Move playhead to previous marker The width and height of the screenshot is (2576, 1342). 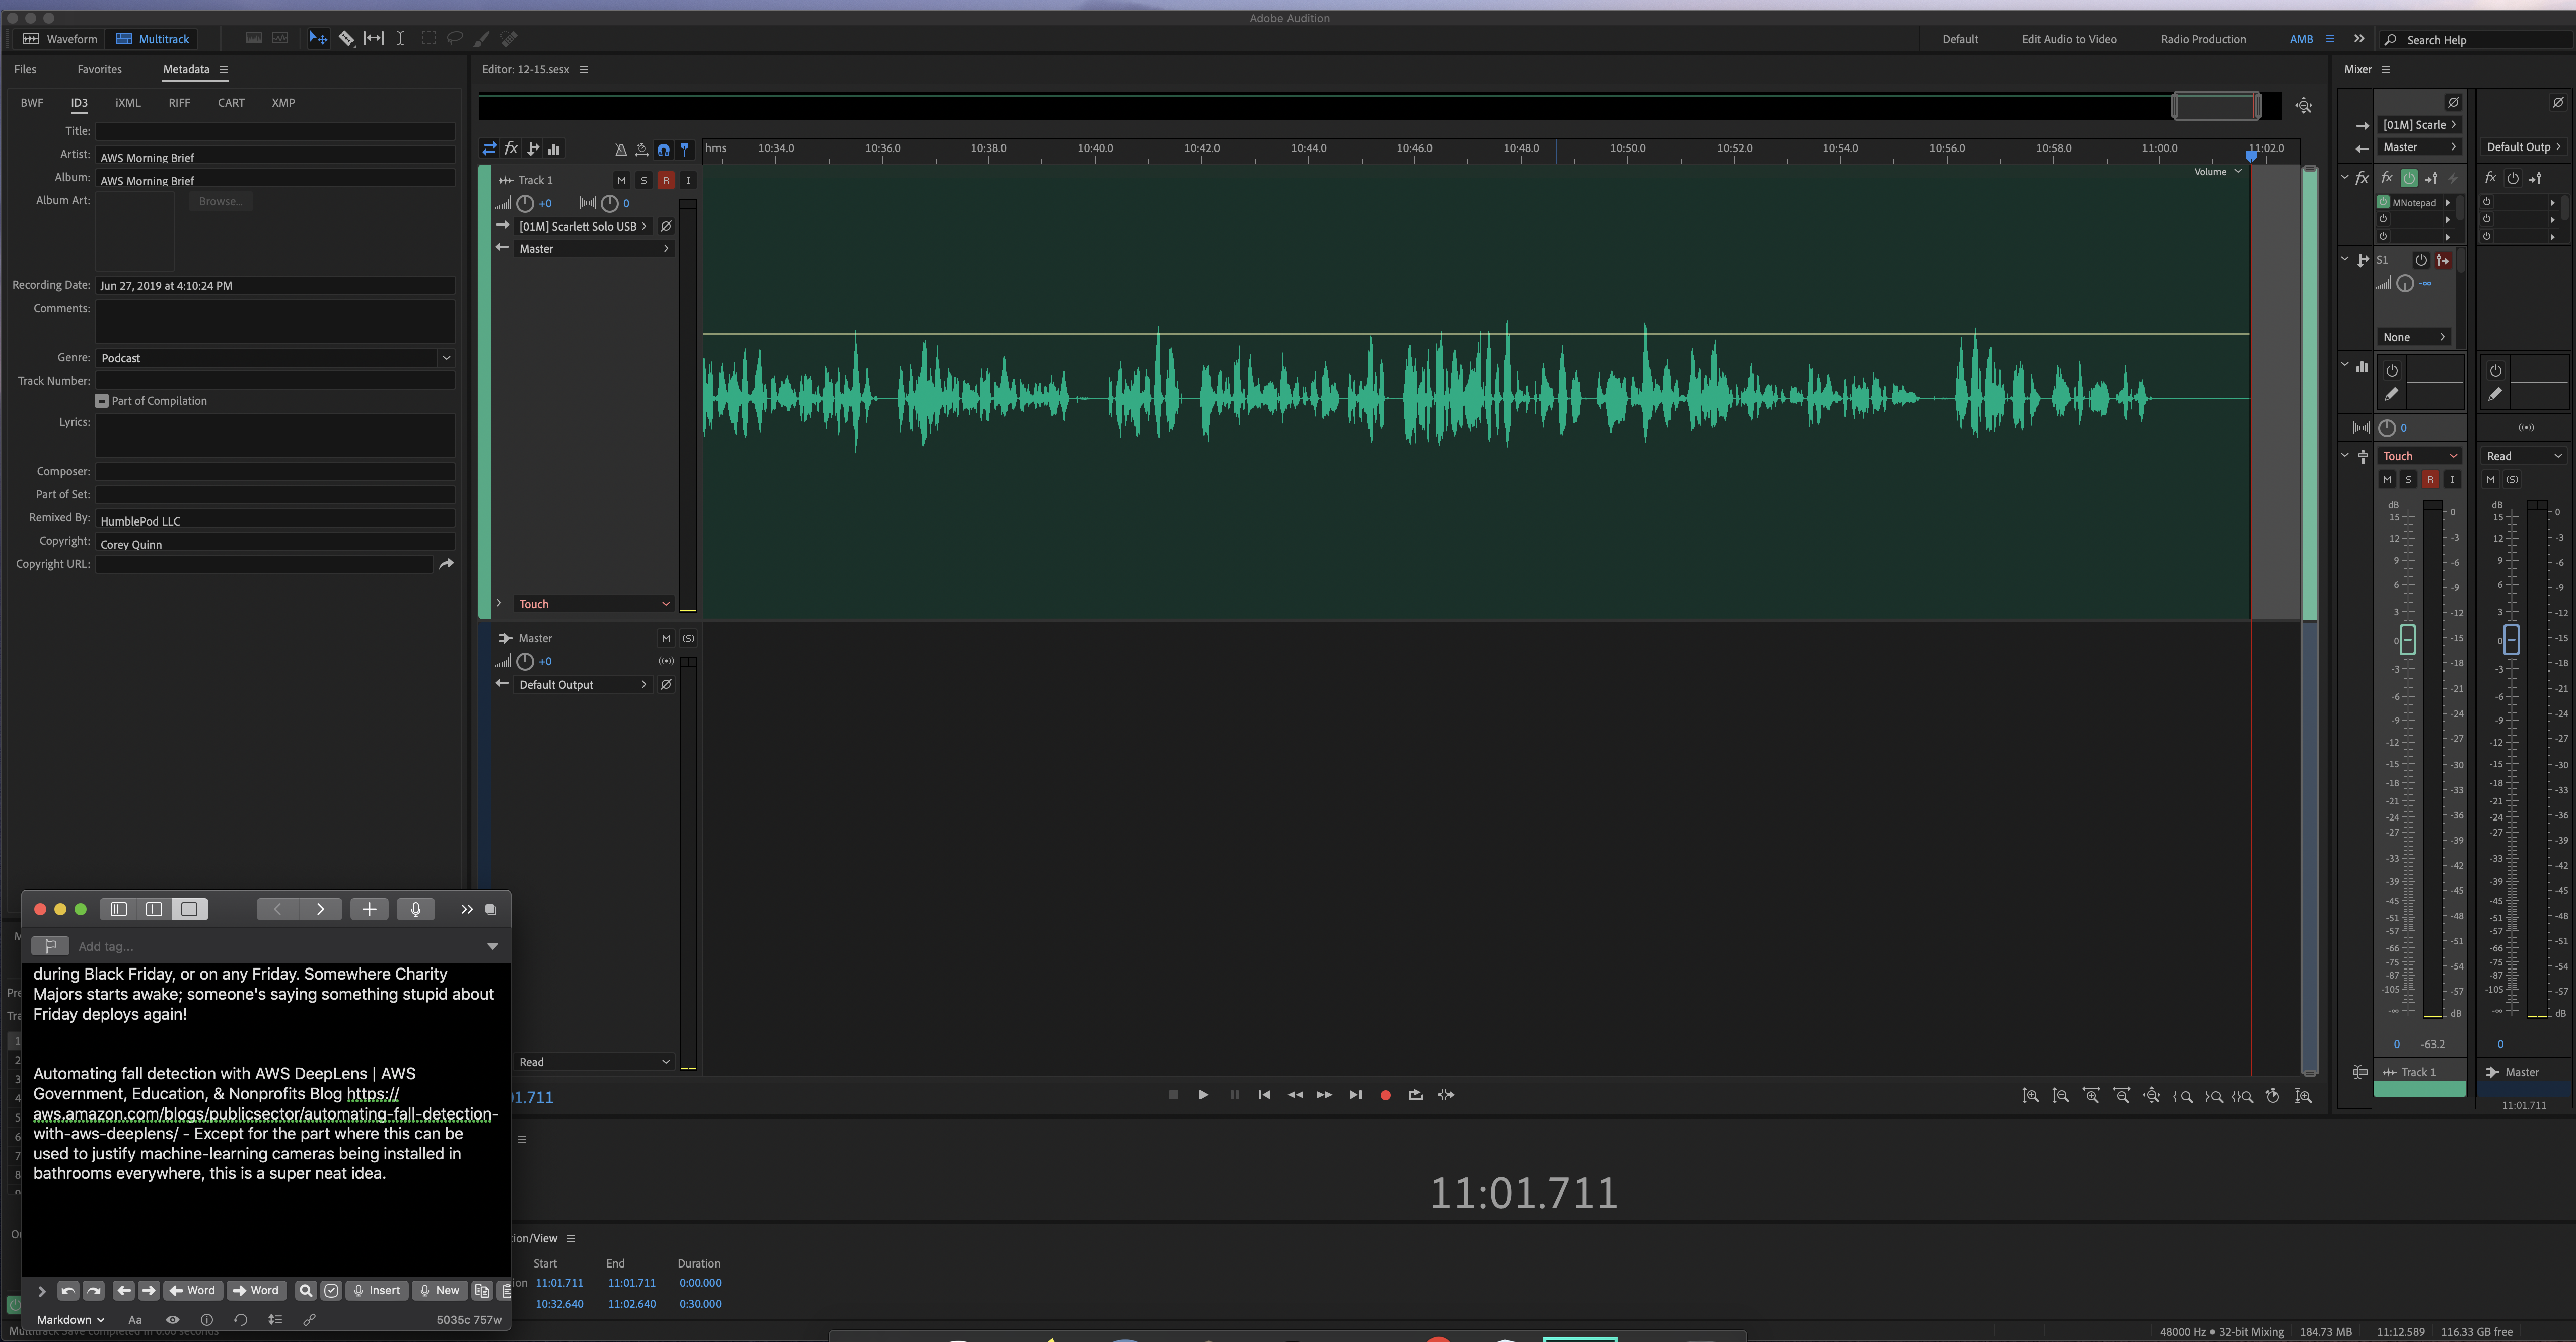click(x=1264, y=1095)
